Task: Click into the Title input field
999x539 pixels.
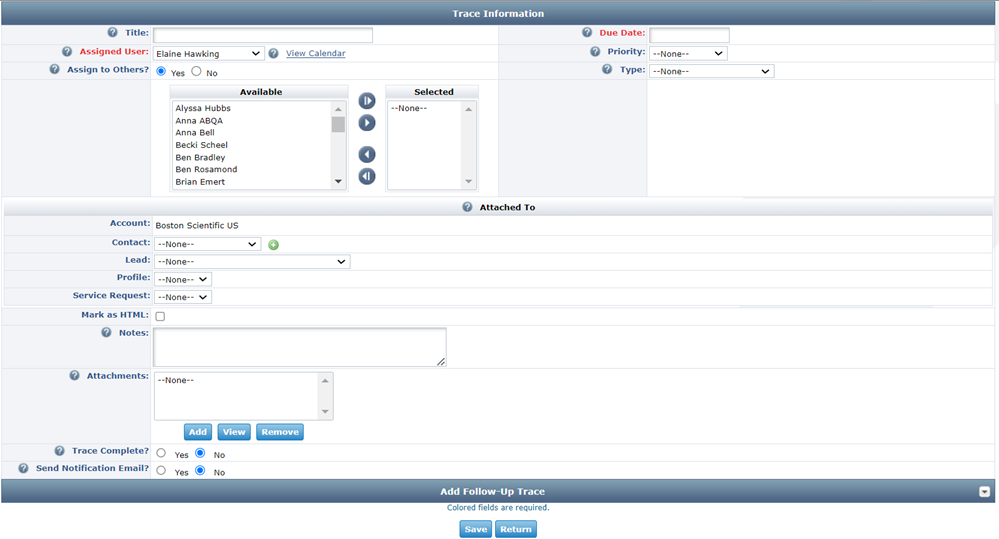Action: click(262, 35)
